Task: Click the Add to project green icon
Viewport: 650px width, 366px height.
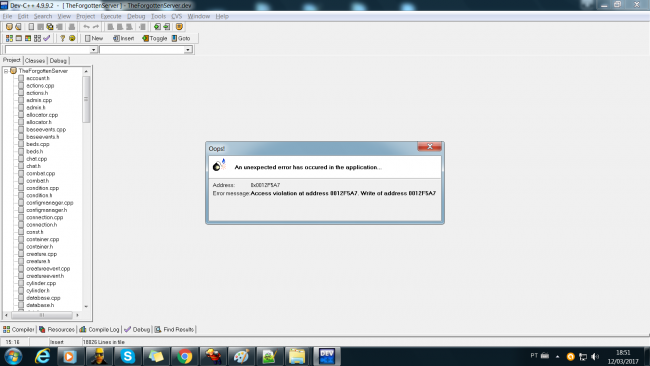Action: [x=157, y=27]
